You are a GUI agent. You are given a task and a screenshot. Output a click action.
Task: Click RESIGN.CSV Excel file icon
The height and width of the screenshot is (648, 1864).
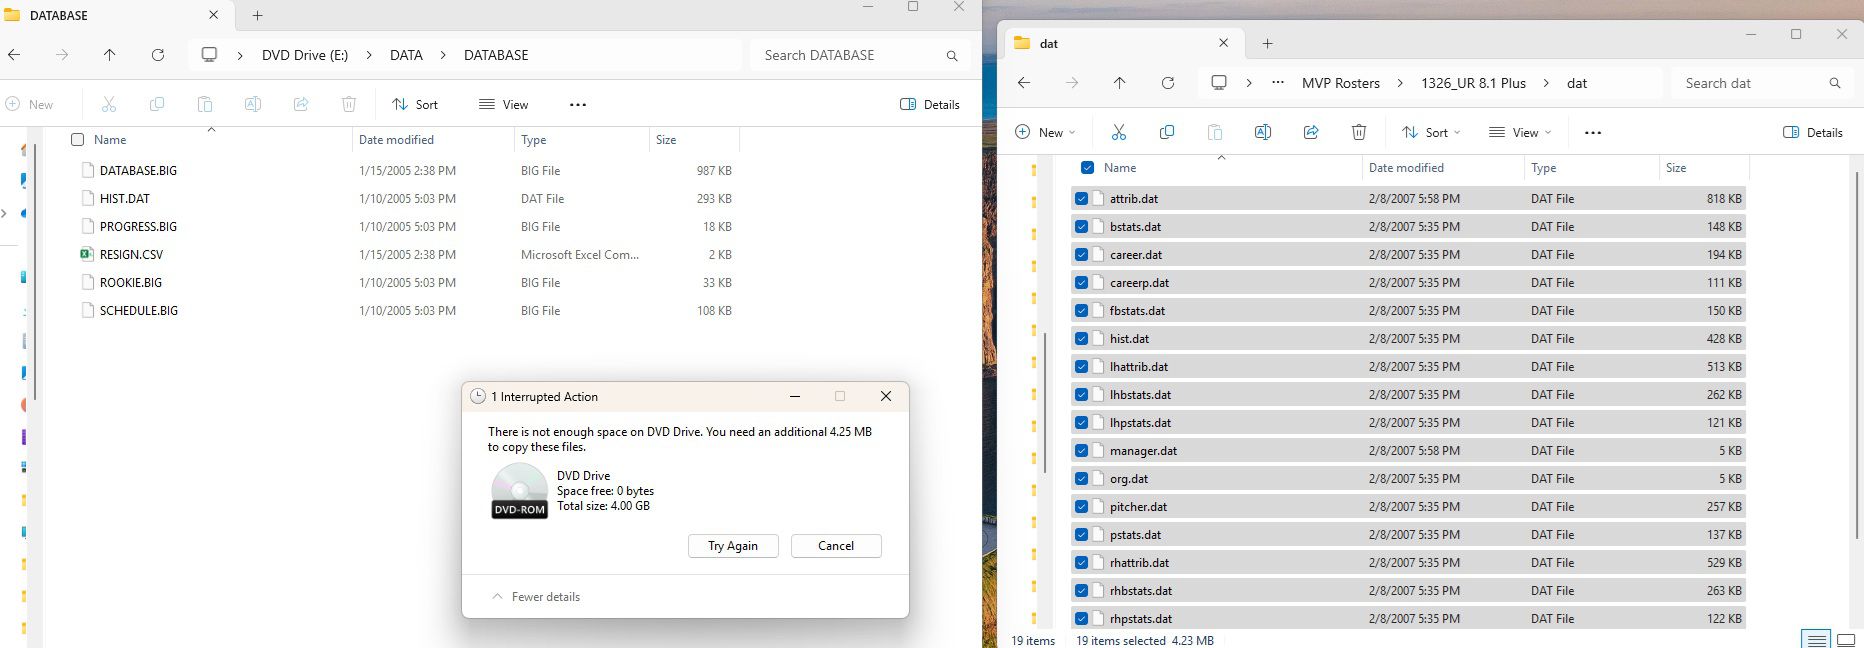coord(87,254)
